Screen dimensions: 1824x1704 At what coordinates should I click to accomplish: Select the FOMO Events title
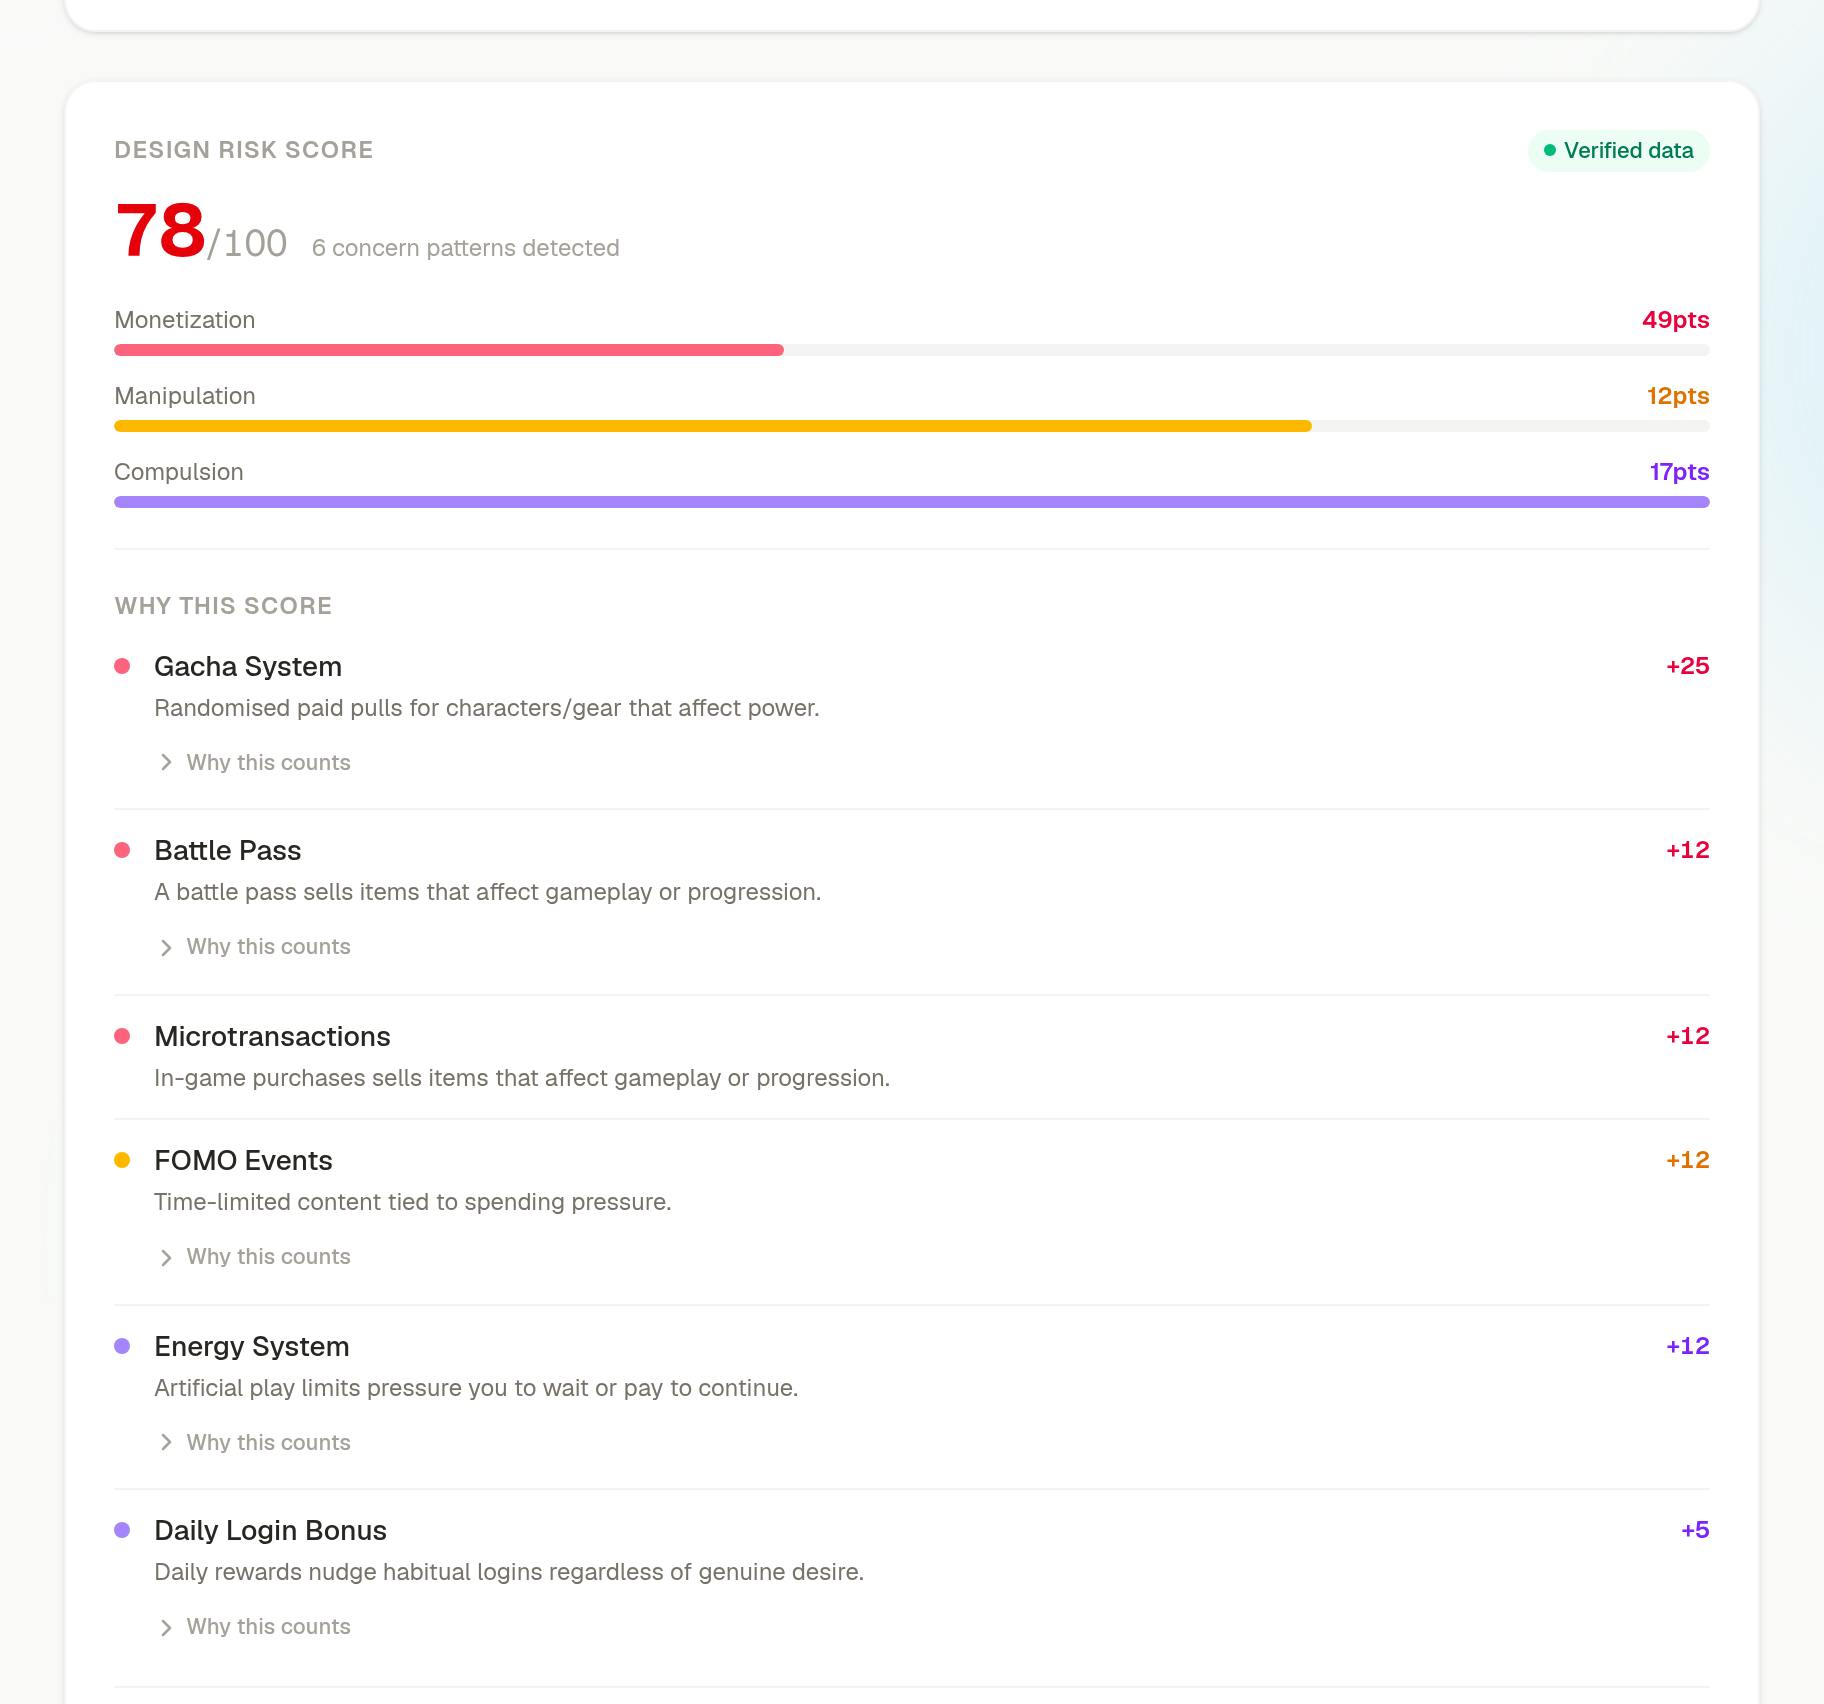(x=243, y=1161)
